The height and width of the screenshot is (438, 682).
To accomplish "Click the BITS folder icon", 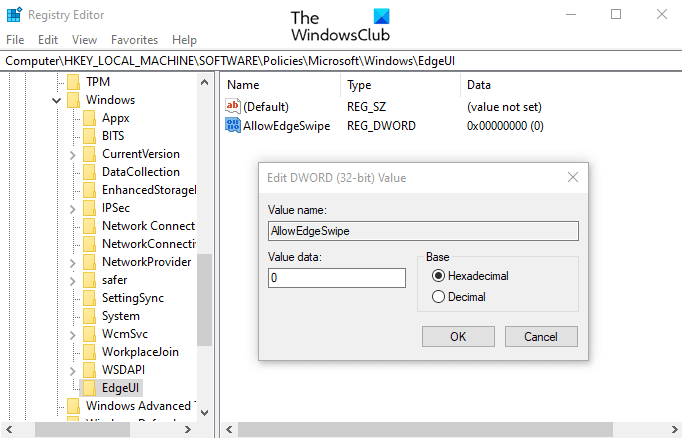I will pos(90,136).
